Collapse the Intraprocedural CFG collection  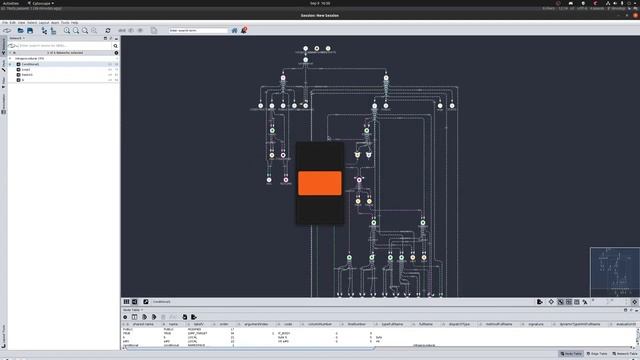[x=11, y=59]
